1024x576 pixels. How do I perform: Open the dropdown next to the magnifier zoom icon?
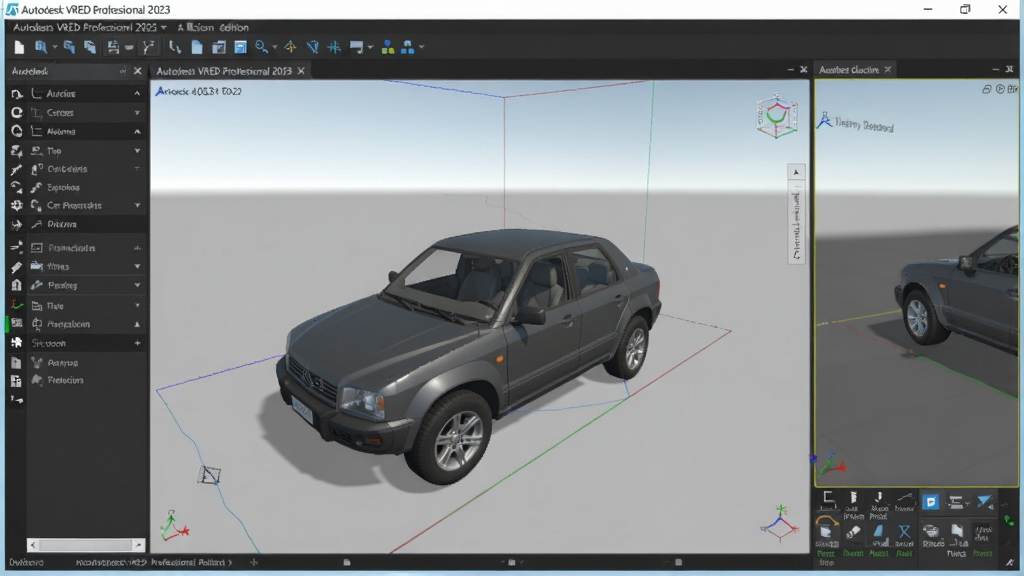coord(274,47)
